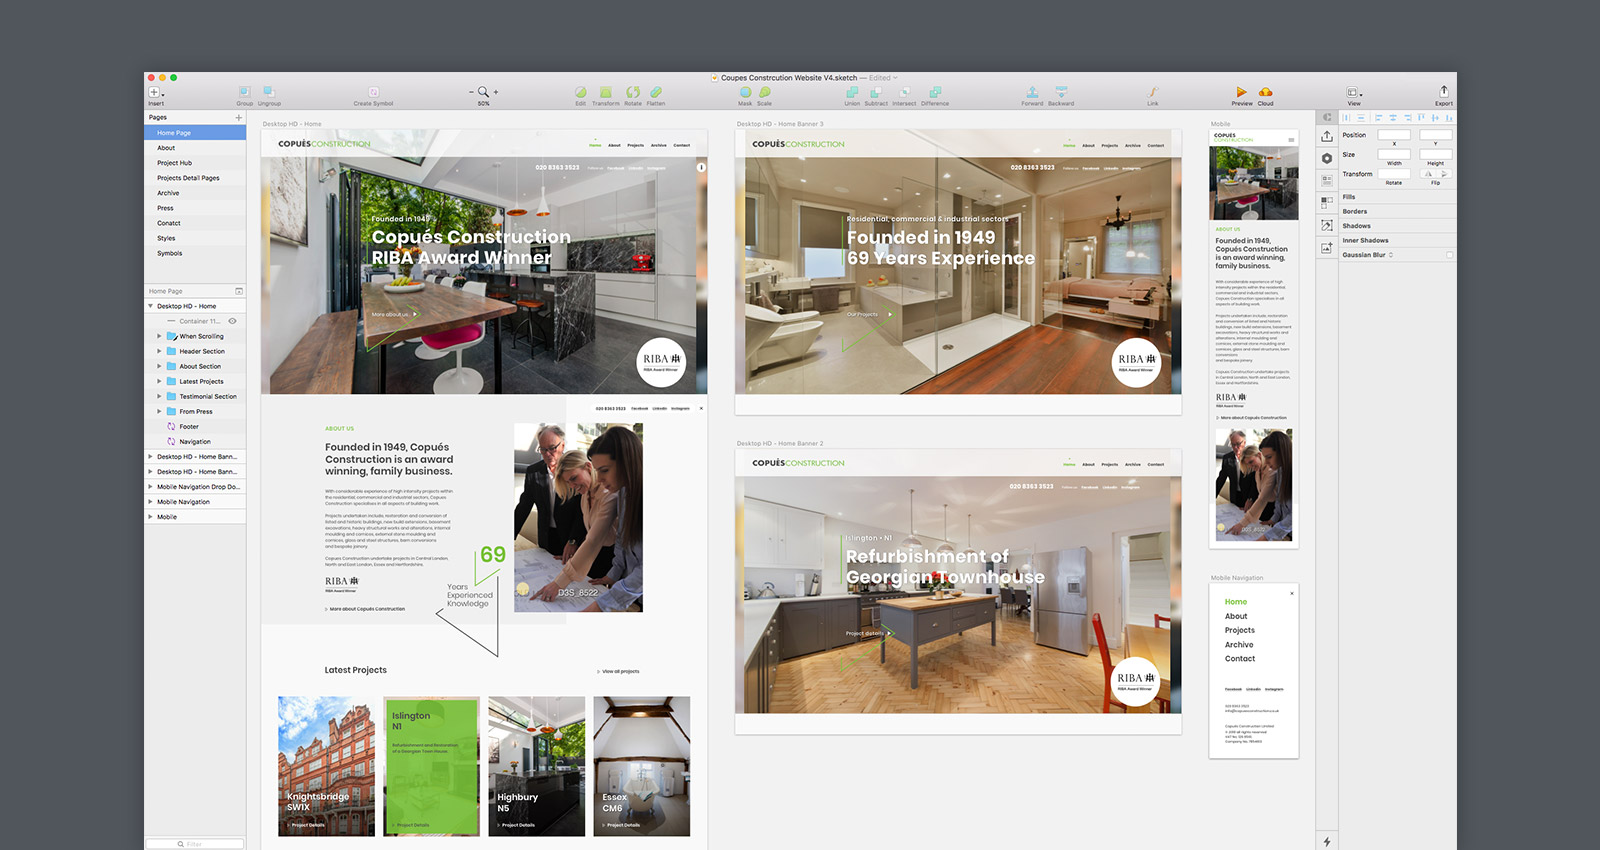Viewport: 1600px width, 850px height.
Task: Toggle visibility of Container layer
Action: point(232,321)
